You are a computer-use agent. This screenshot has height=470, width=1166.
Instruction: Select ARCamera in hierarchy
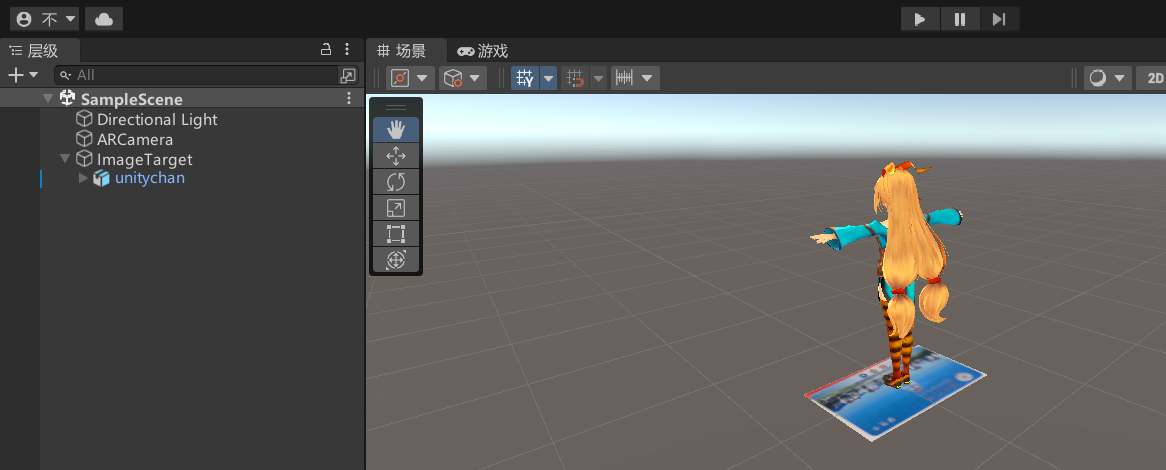click(x=135, y=139)
